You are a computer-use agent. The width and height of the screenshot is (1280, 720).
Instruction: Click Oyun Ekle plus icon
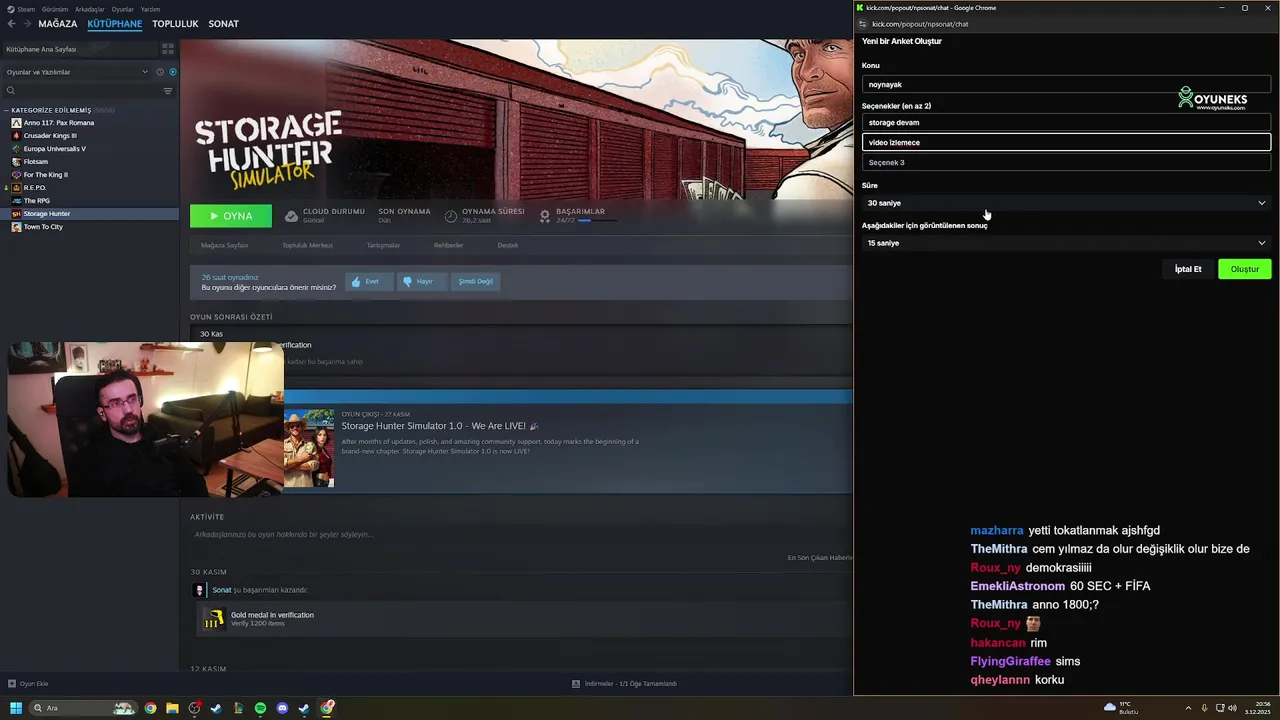(x=12, y=684)
